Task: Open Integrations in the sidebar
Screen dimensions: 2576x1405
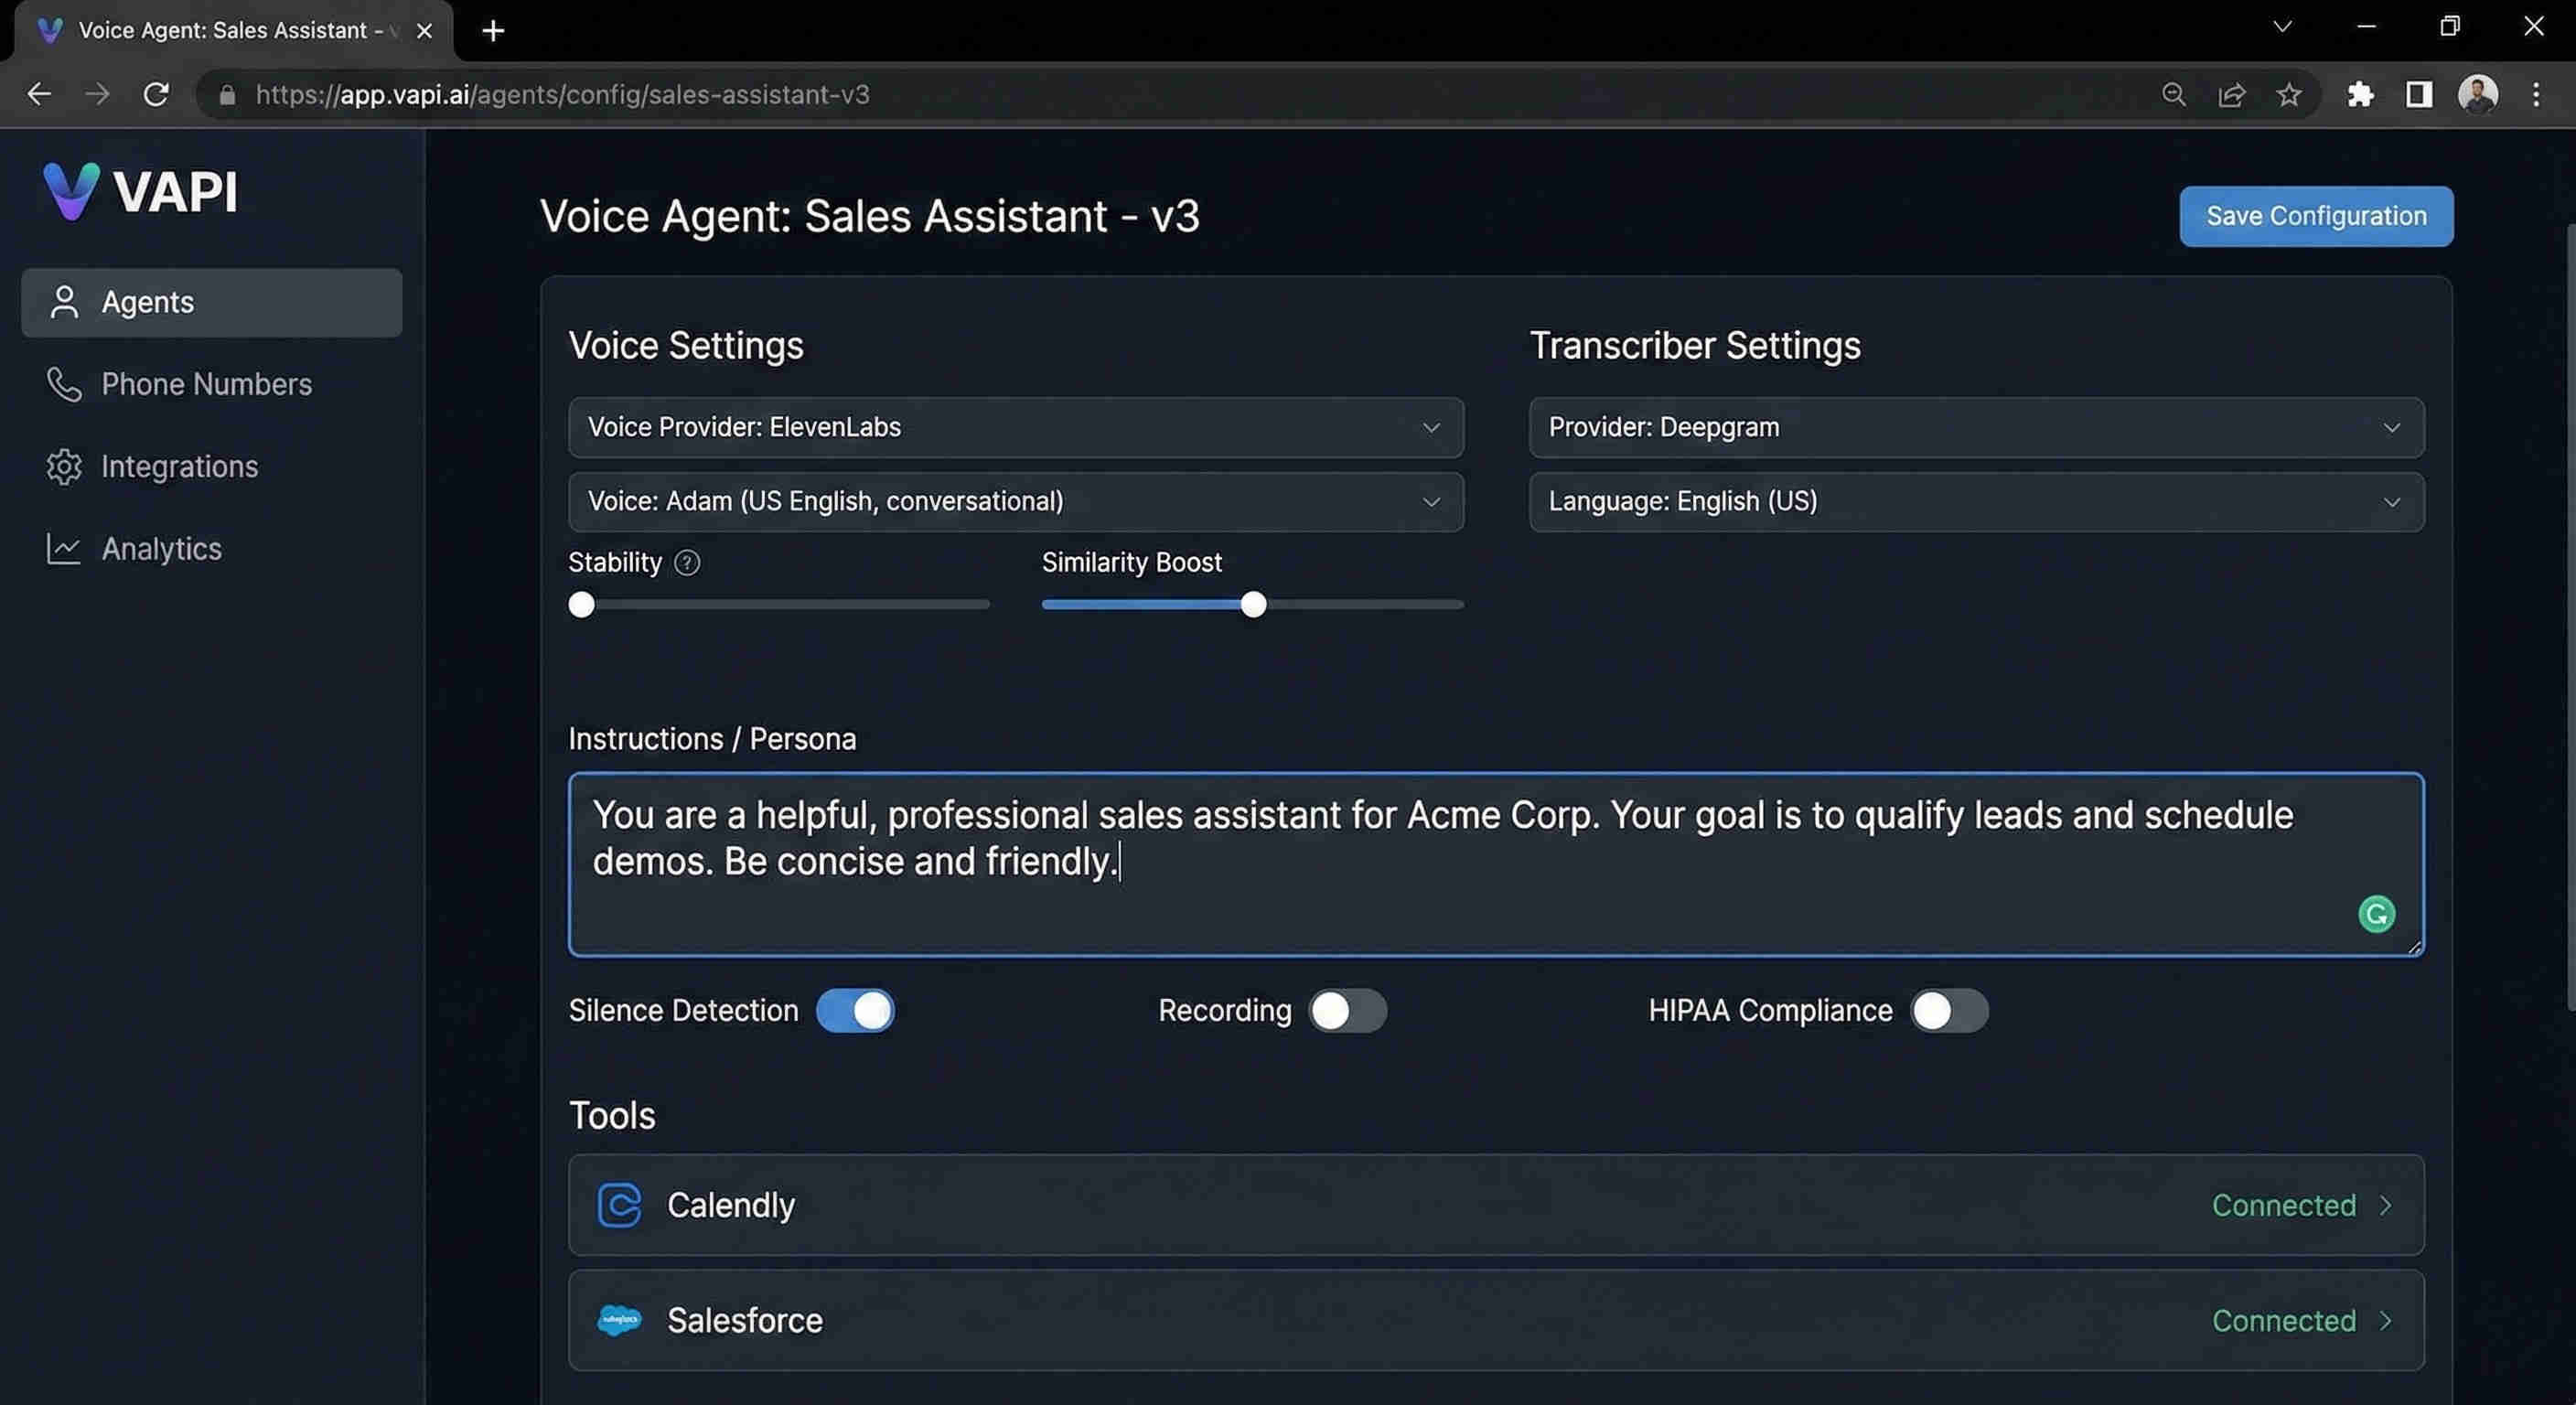Action: 152,467
